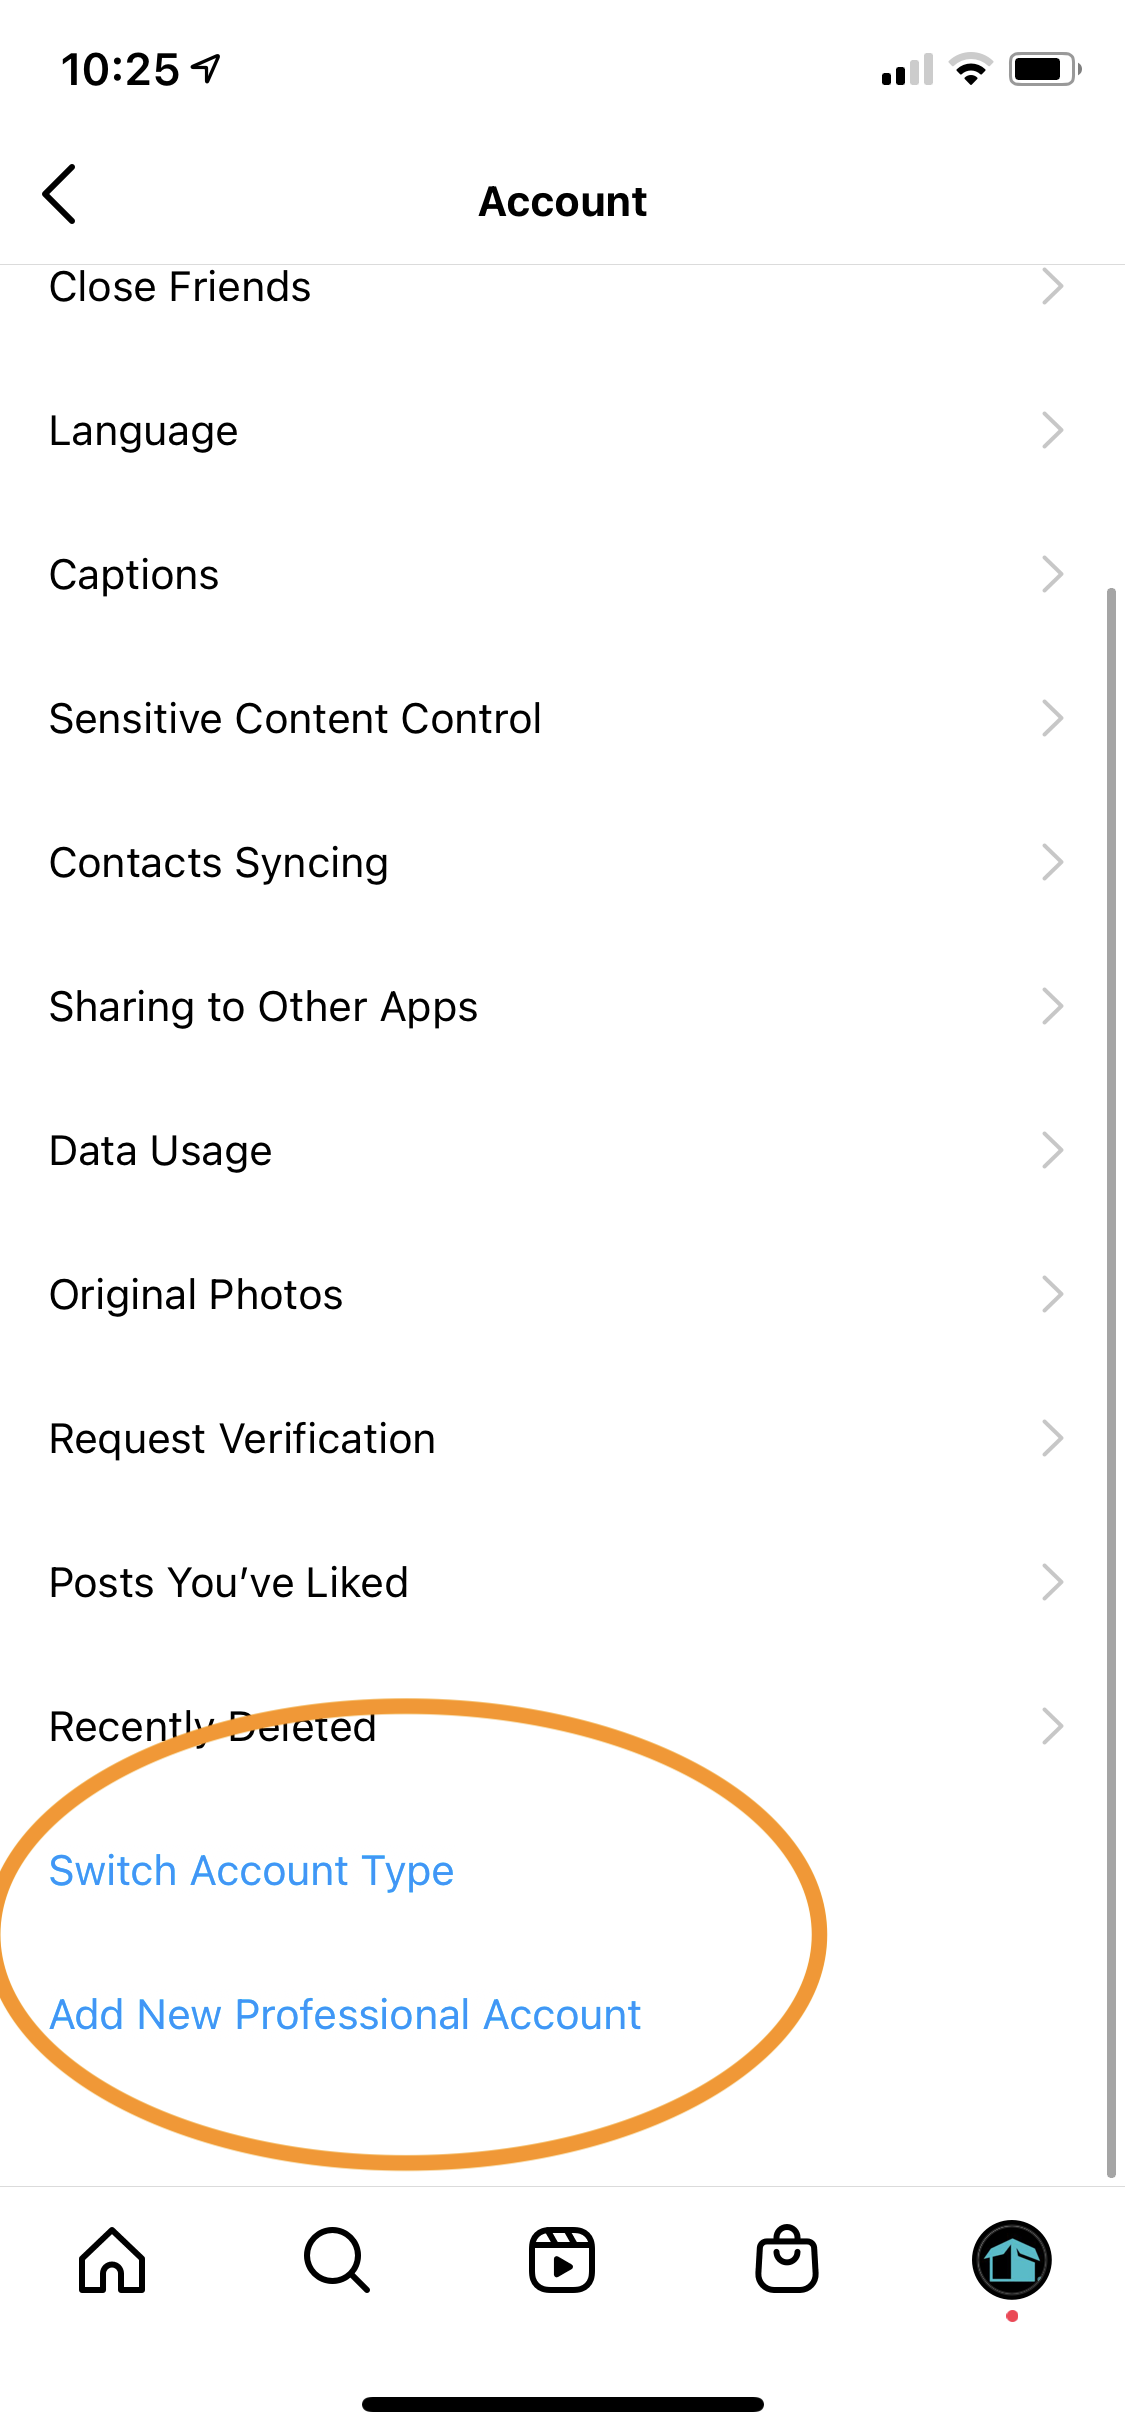
Task: Select Sharing to Other Apps
Action: (x=562, y=1007)
